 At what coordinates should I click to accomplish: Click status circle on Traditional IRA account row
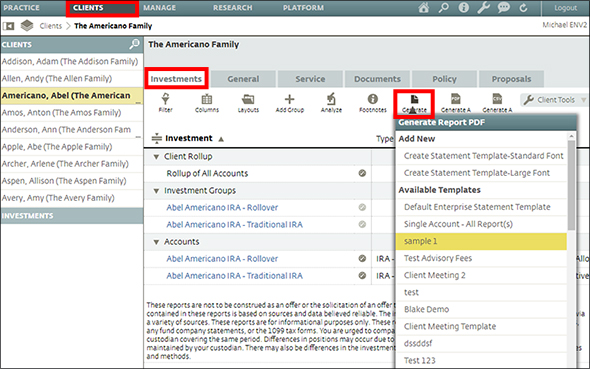pyautogui.click(x=362, y=275)
